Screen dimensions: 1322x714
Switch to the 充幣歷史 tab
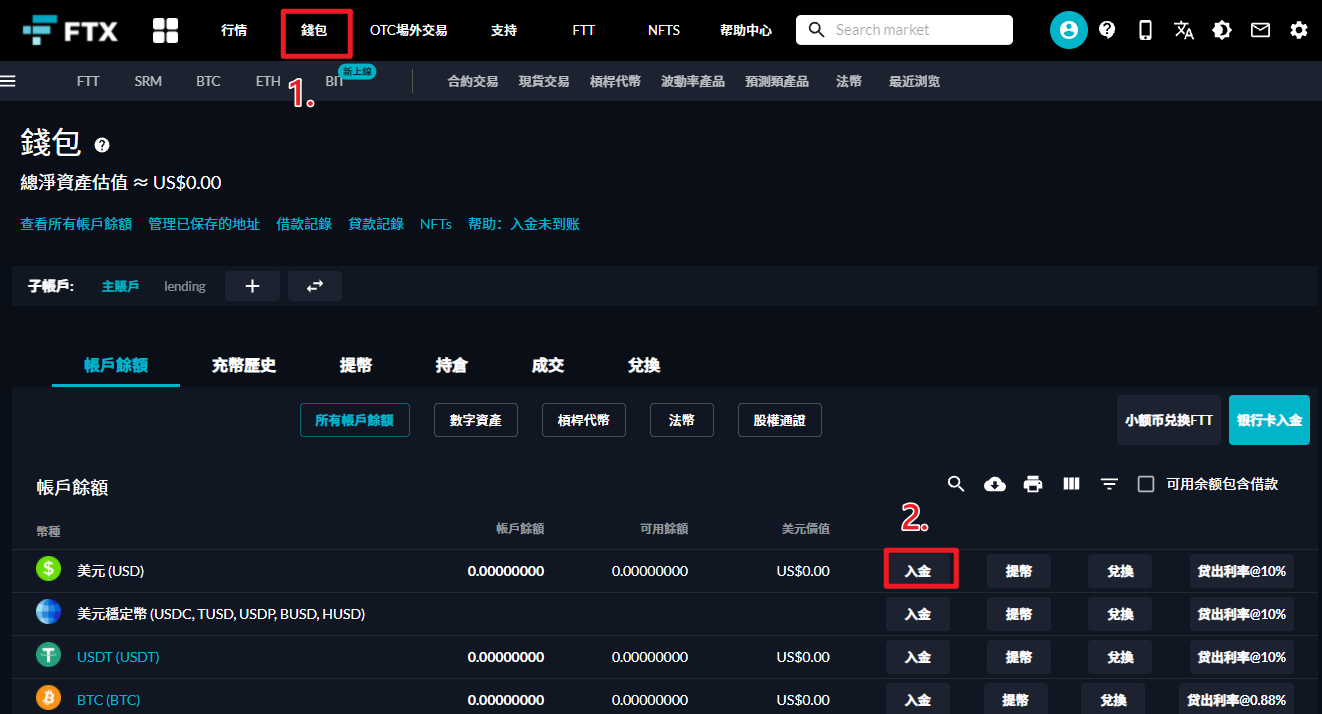(x=244, y=365)
